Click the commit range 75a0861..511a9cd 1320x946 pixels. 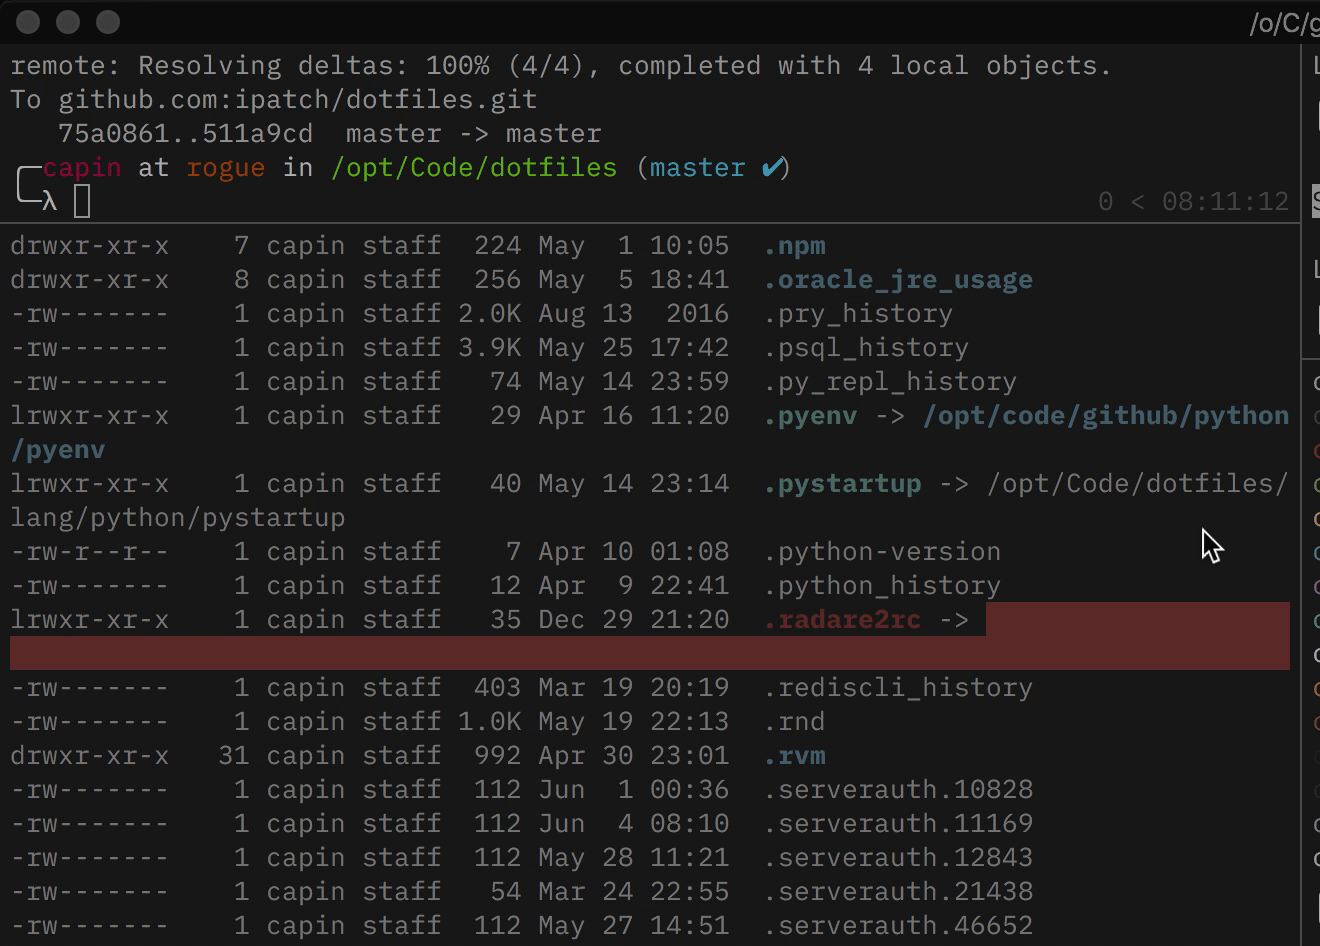click(x=185, y=134)
